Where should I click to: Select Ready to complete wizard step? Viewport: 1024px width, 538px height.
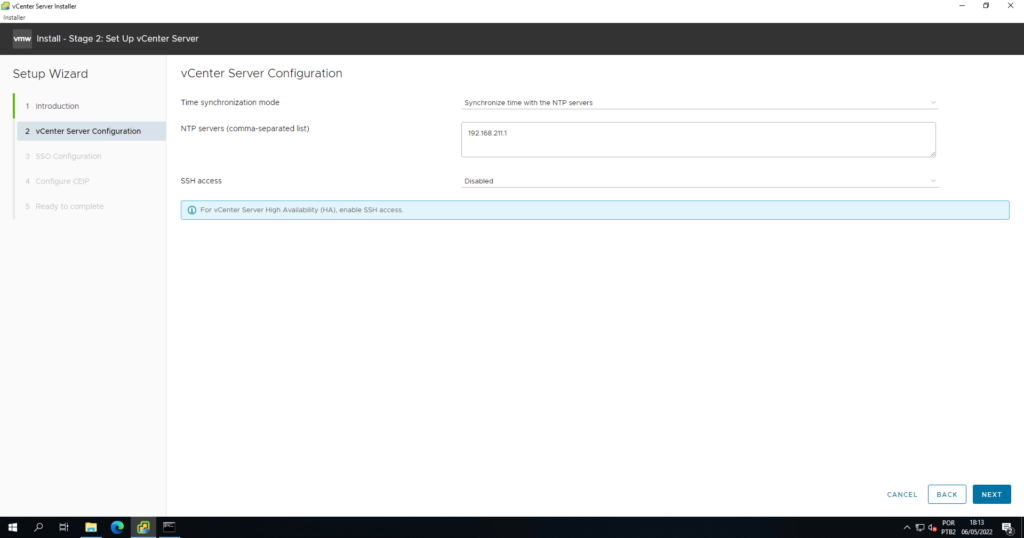[69, 206]
